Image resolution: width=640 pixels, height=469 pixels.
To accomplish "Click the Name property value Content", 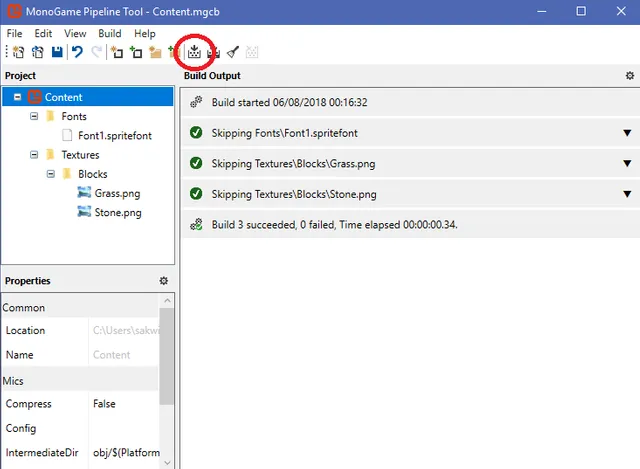I will coord(124,355).
